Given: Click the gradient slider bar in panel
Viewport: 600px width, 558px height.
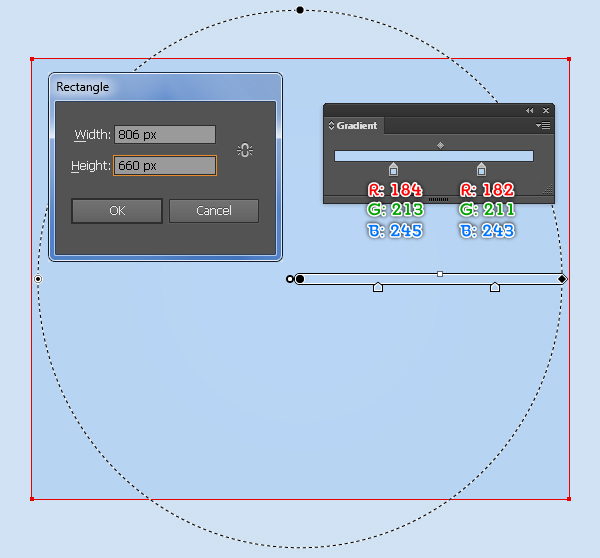Looking at the screenshot, I should click(x=434, y=156).
